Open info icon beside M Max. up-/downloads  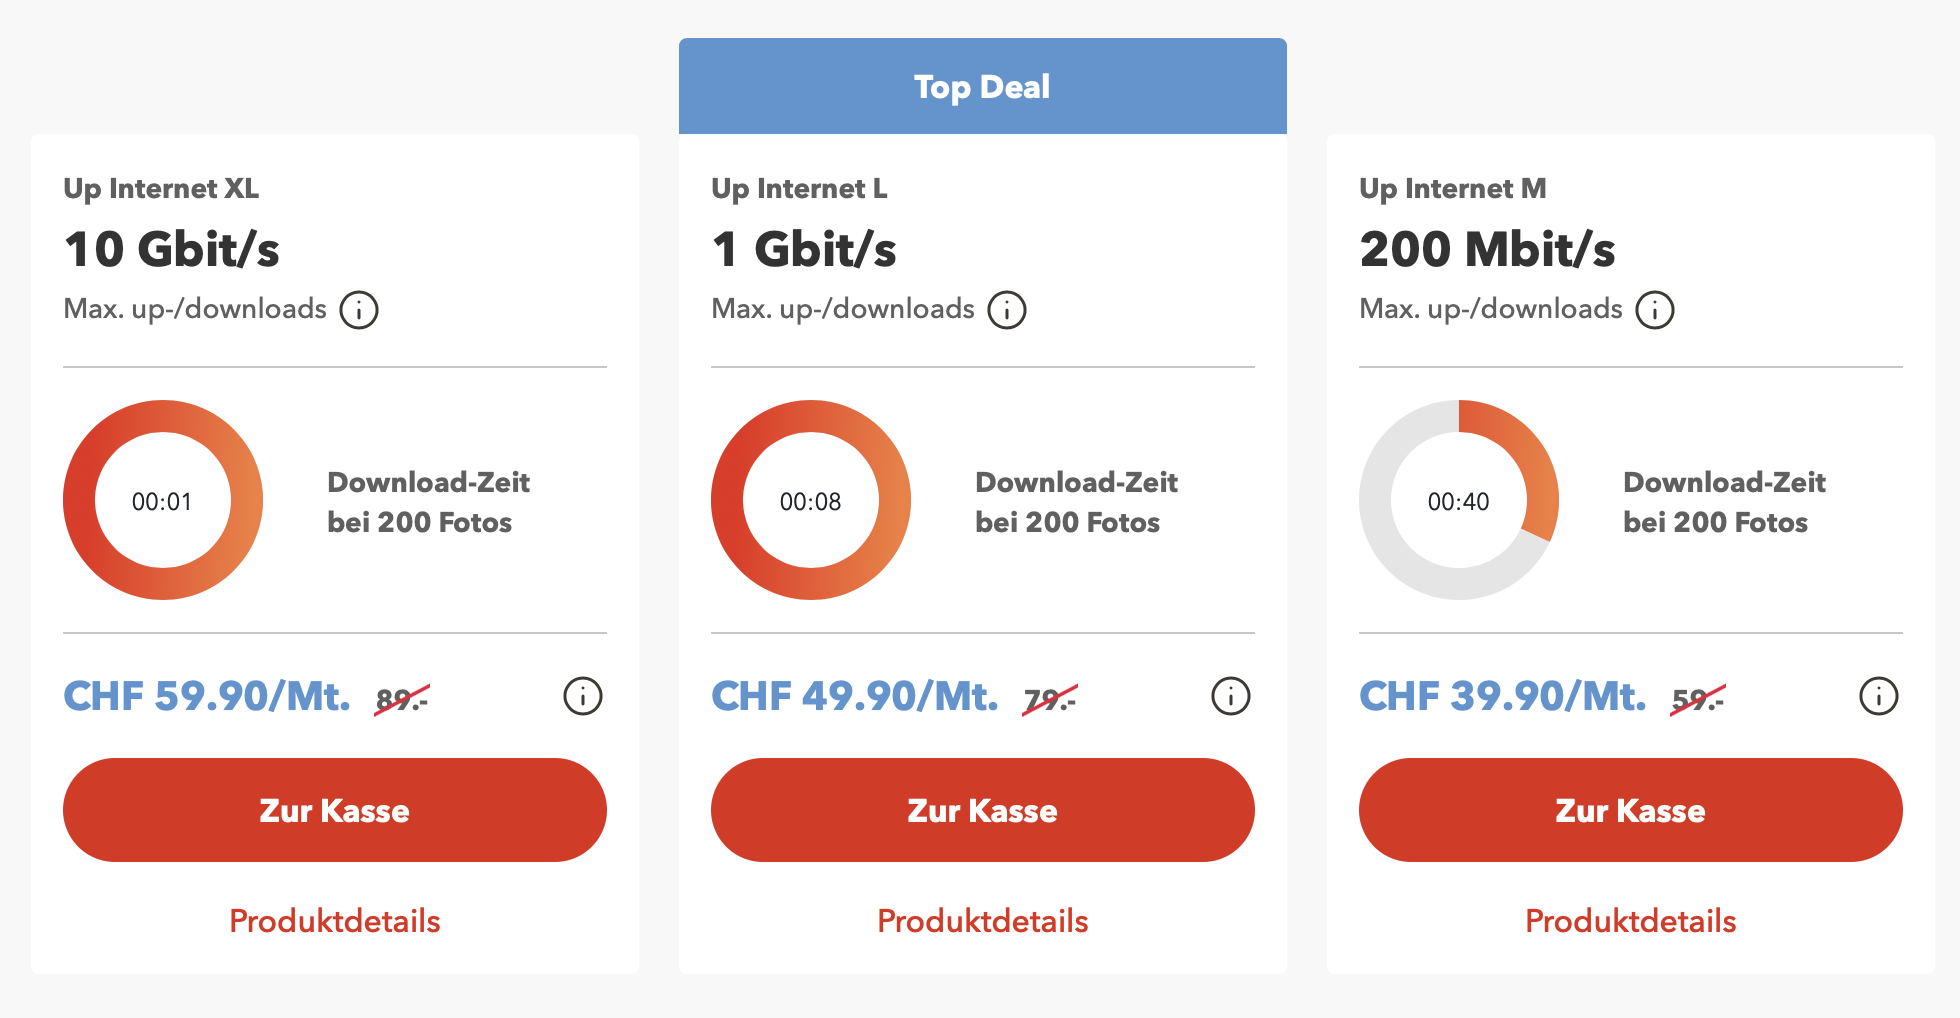(1655, 310)
